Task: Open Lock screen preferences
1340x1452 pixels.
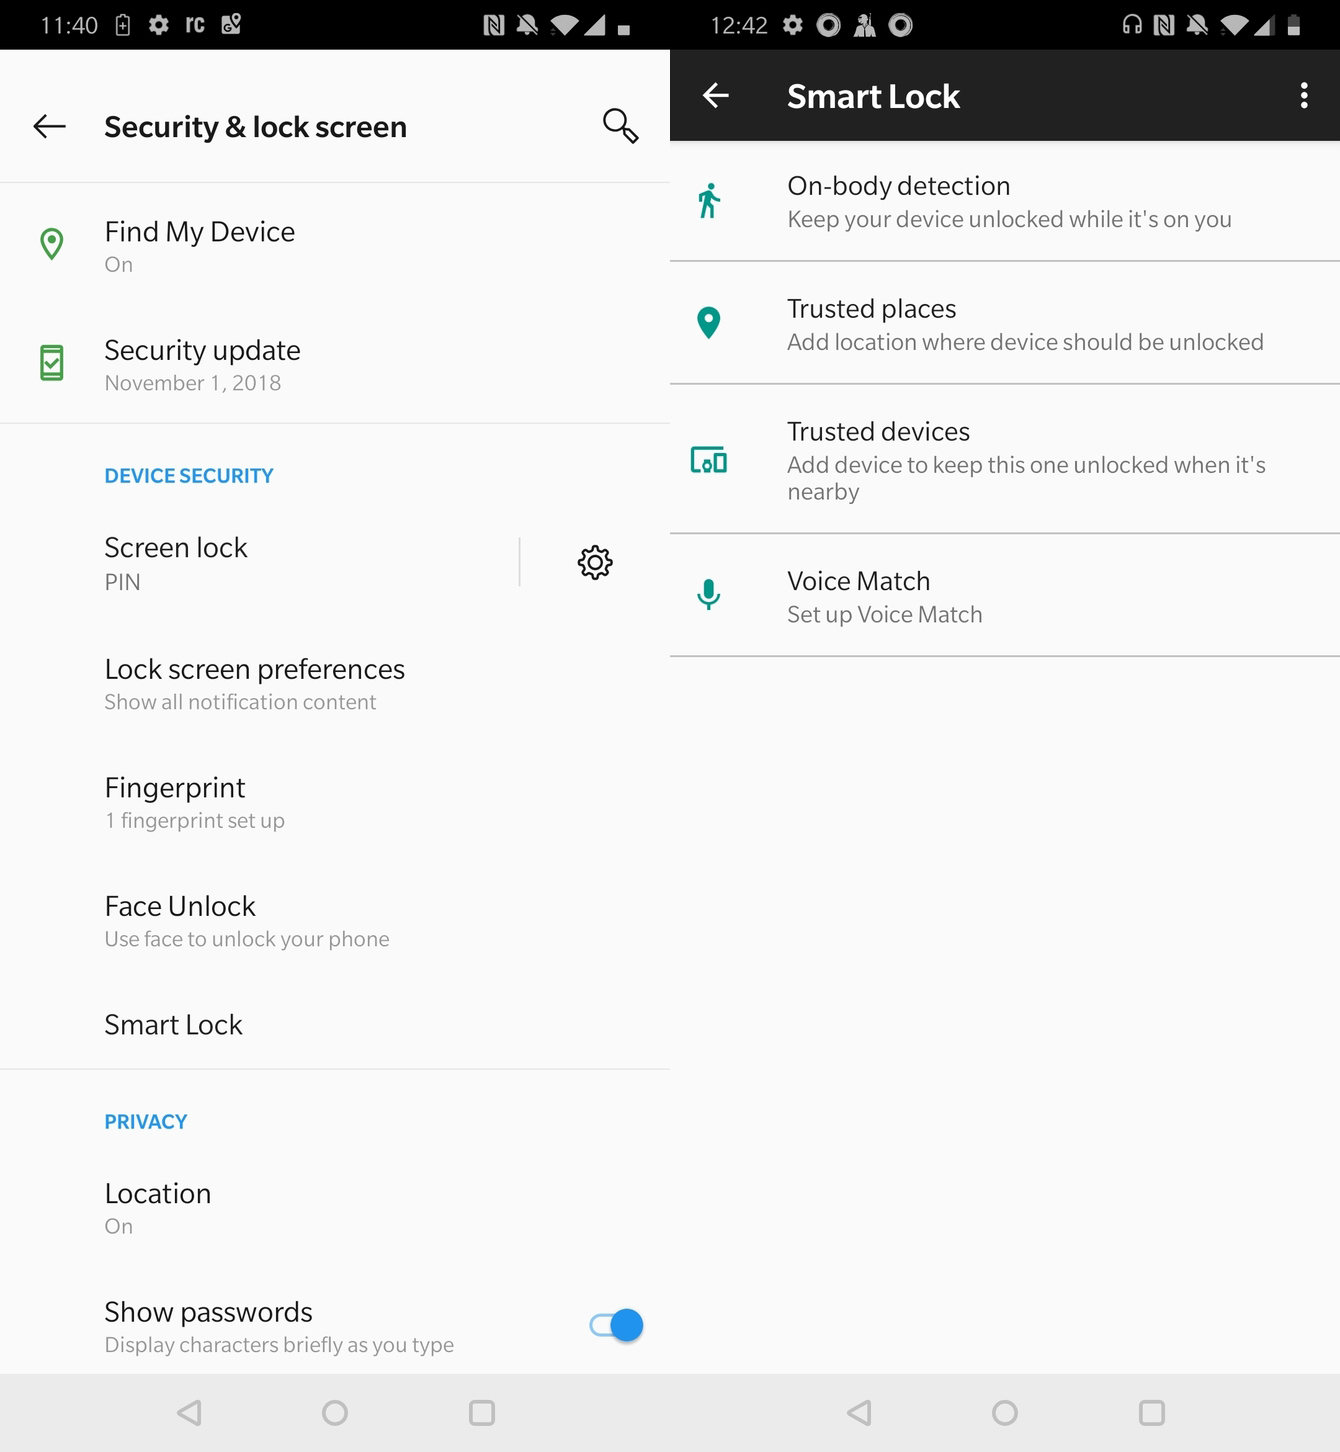Action: [x=254, y=684]
